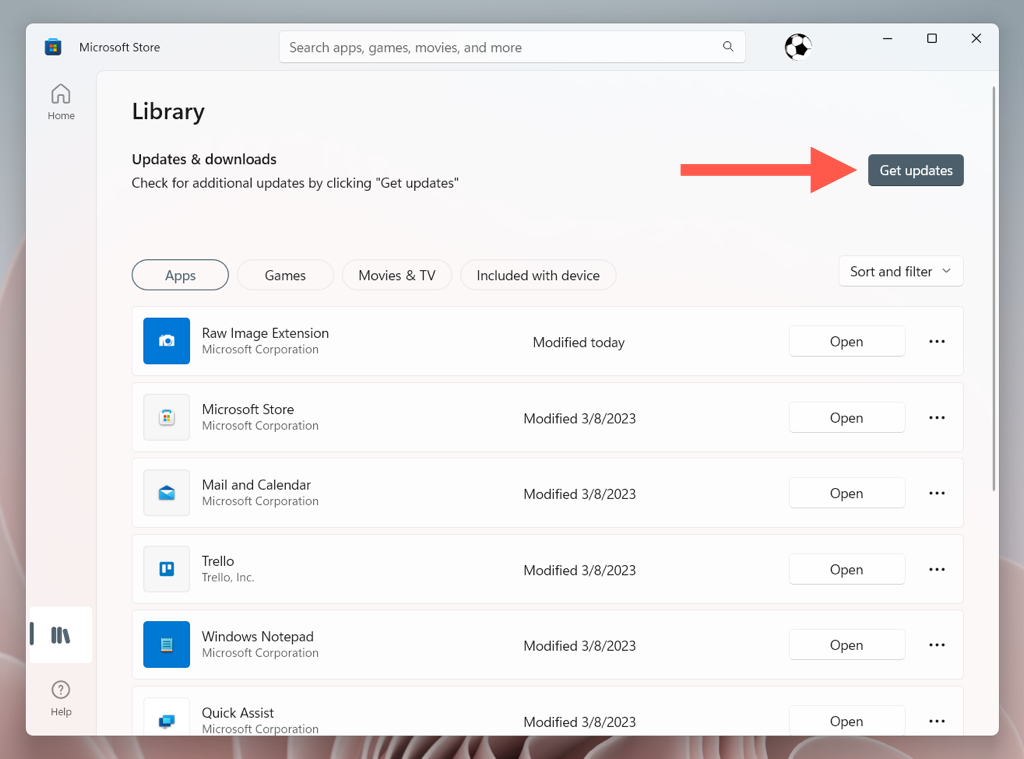Open Help from the sidebar
Screen dimensions: 1024x759
tap(61, 697)
